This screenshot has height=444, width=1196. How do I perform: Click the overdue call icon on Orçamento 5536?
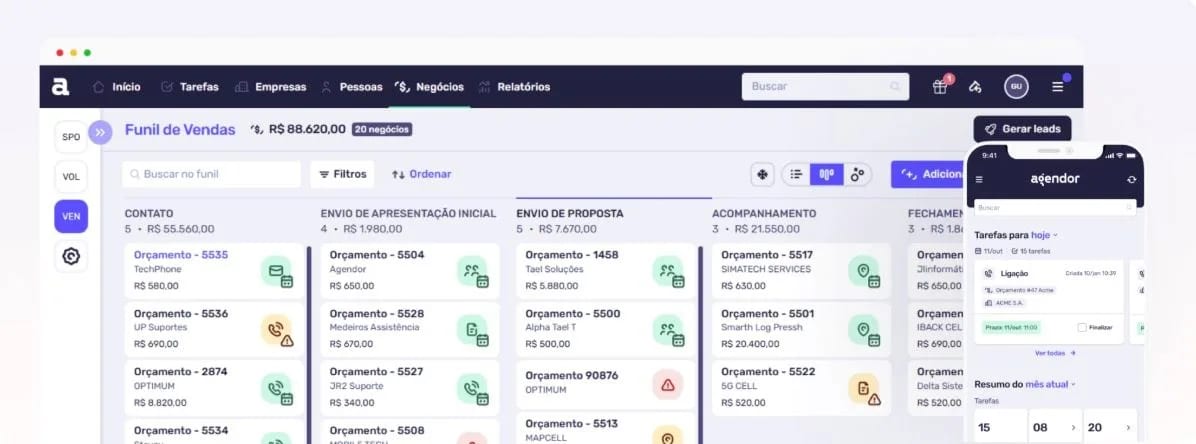[276, 330]
